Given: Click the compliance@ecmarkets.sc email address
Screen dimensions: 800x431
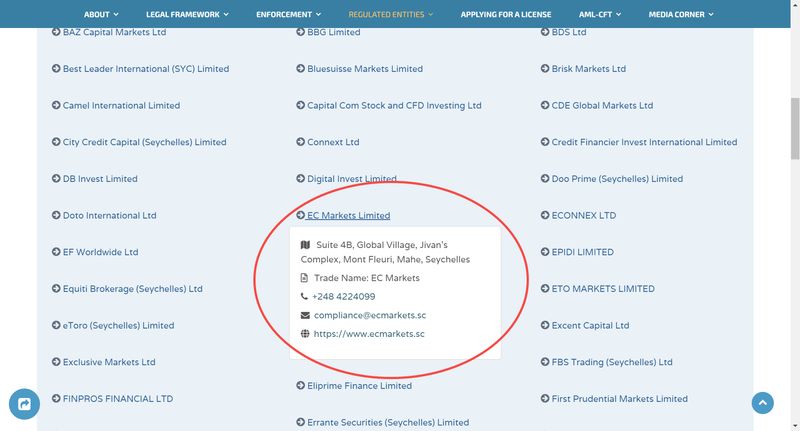Looking at the screenshot, I should coord(370,315).
